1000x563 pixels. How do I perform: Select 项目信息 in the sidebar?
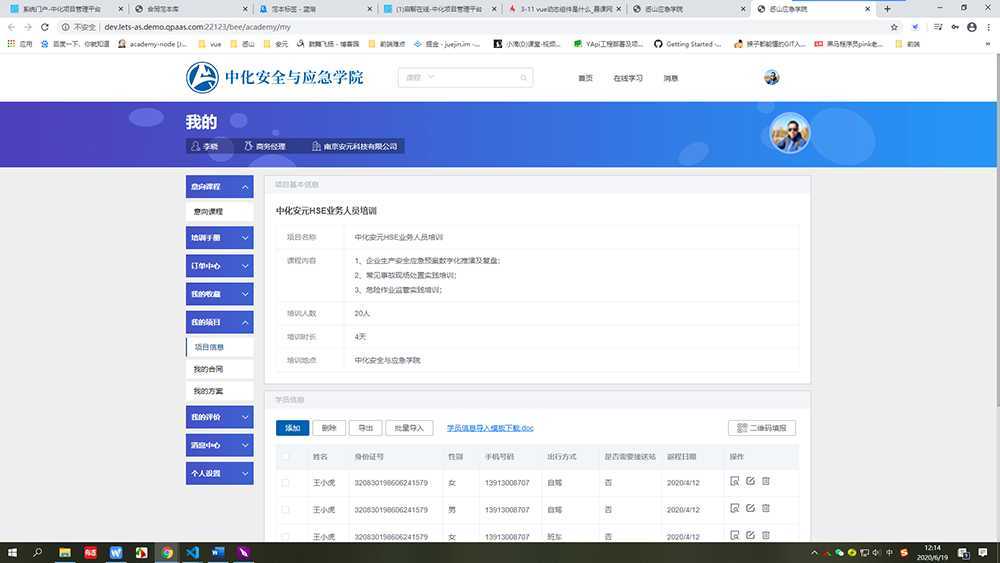pos(219,347)
